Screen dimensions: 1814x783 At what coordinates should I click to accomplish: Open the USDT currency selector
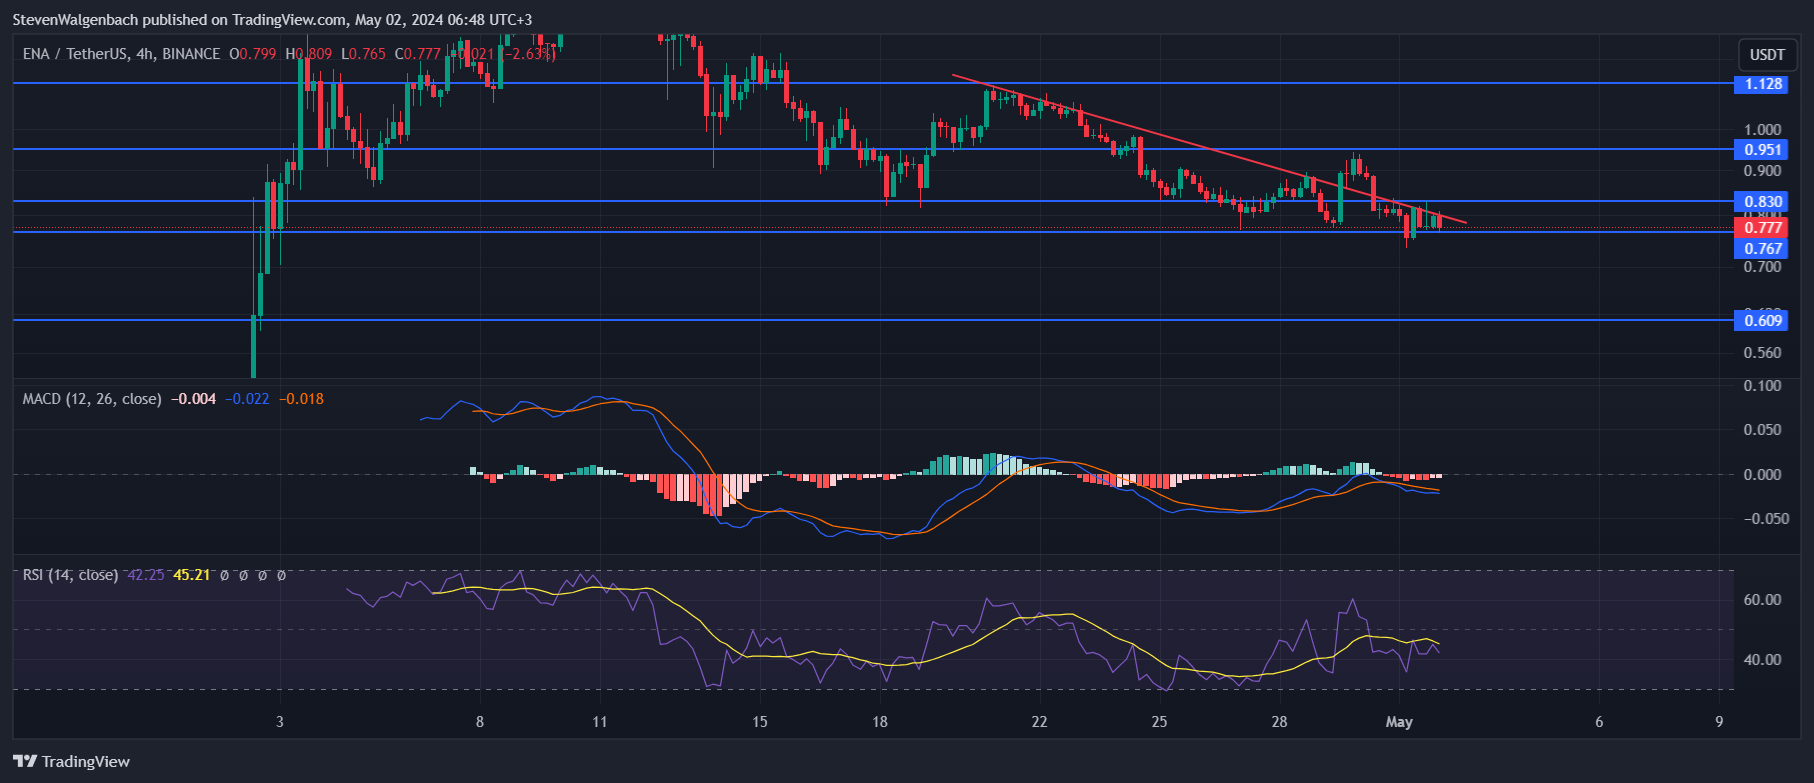pyautogui.click(x=1767, y=54)
